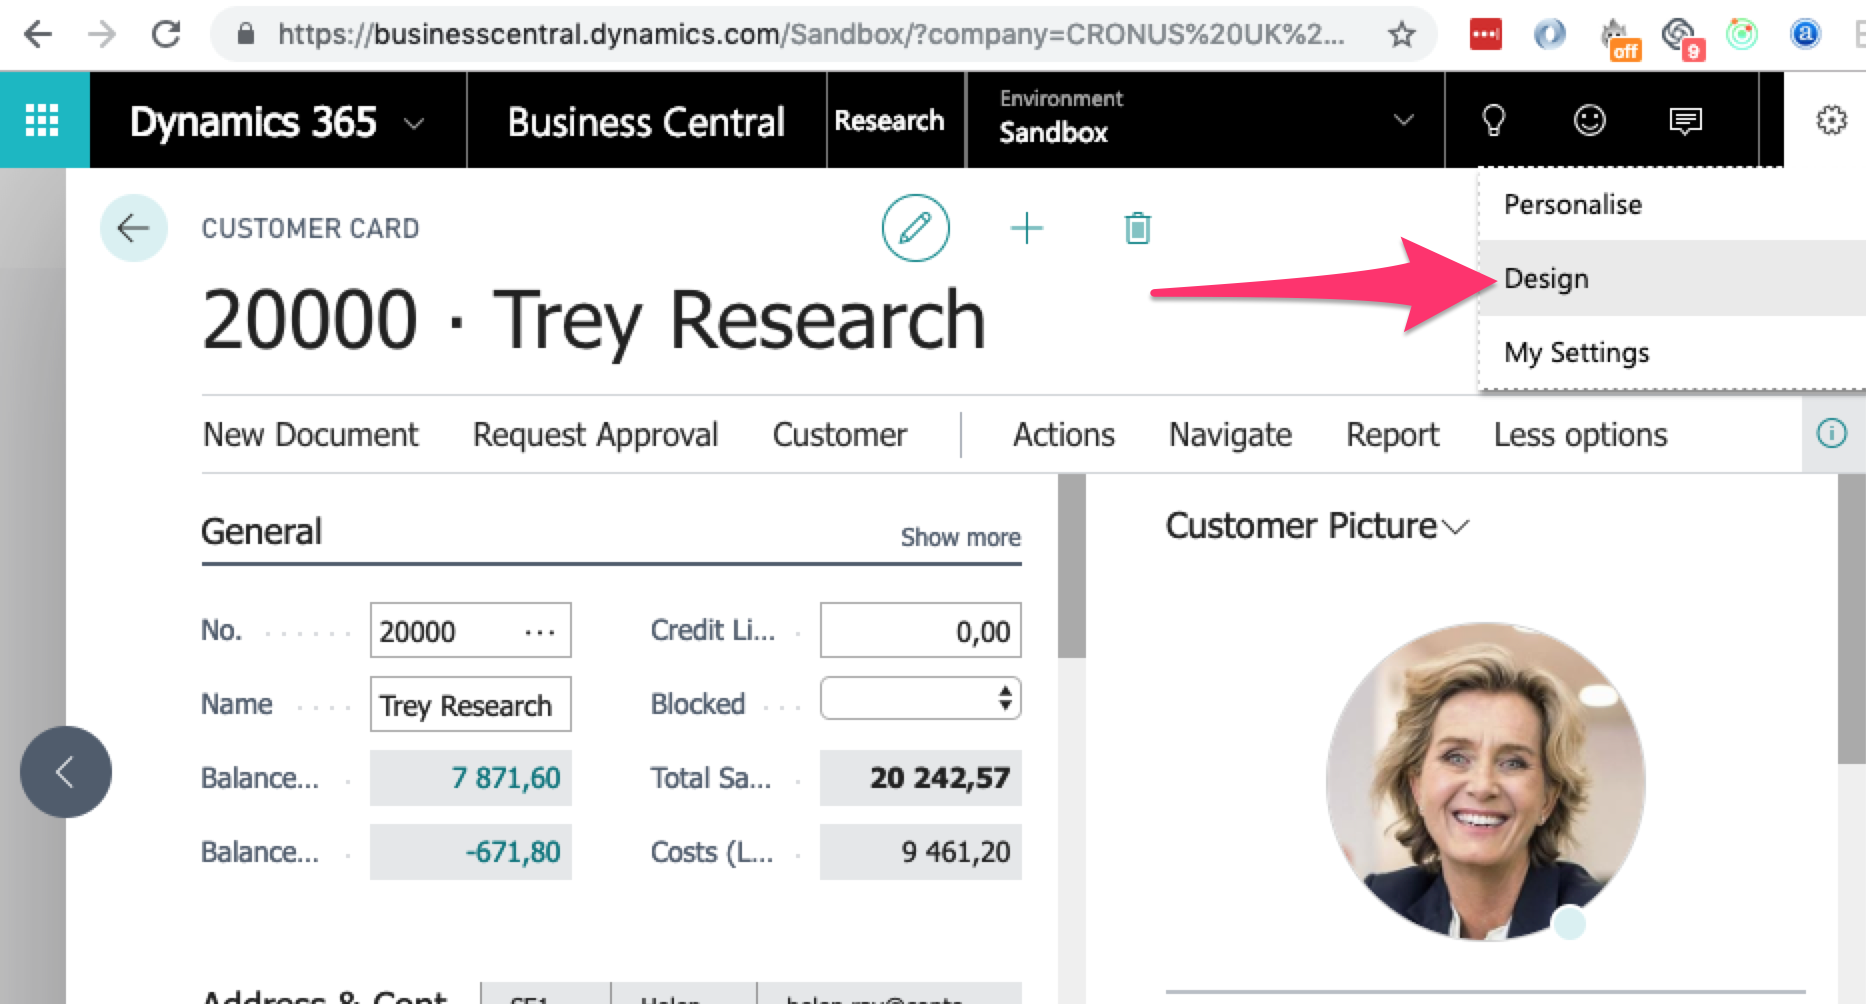Expand Dynamics 365 dropdown chevron

413,123
